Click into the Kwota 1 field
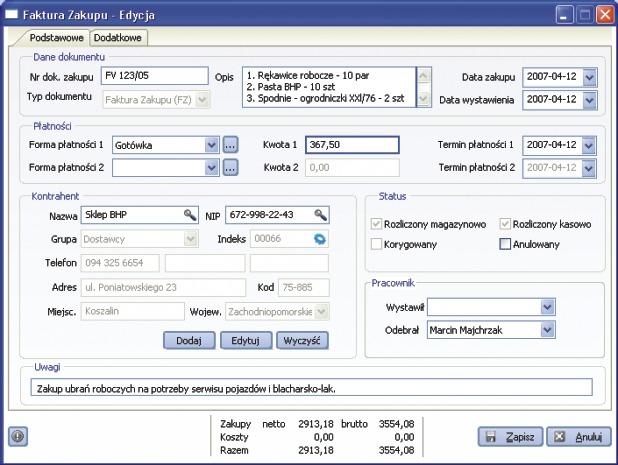This screenshot has height=465, width=618. (x=352, y=145)
